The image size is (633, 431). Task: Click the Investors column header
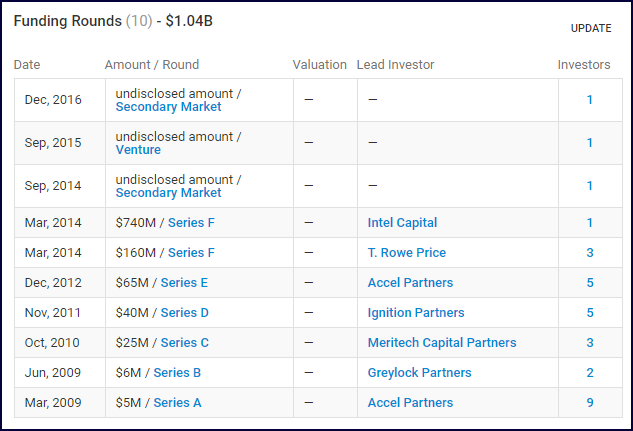pyautogui.click(x=584, y=65)
